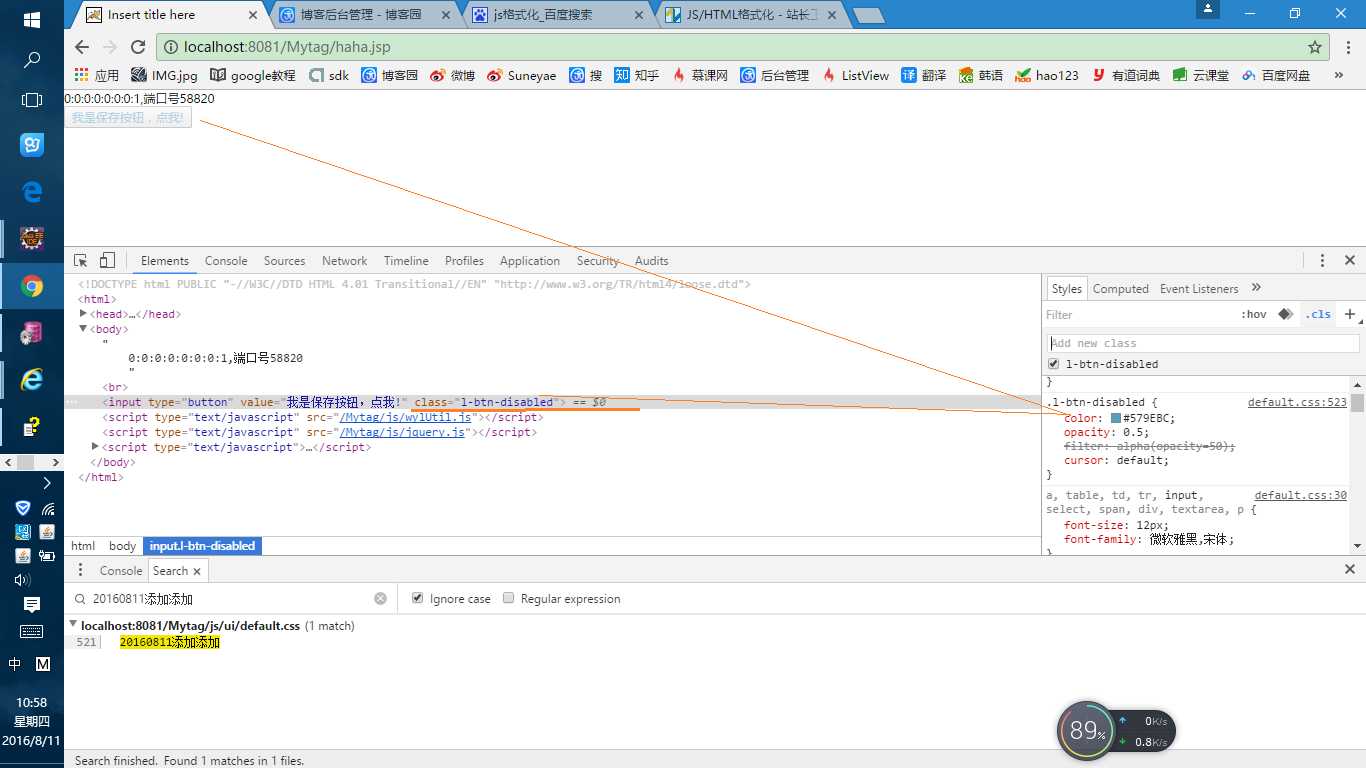Open the hao123 bookmark
1366x768 pixels.
tap(1047, 75)
